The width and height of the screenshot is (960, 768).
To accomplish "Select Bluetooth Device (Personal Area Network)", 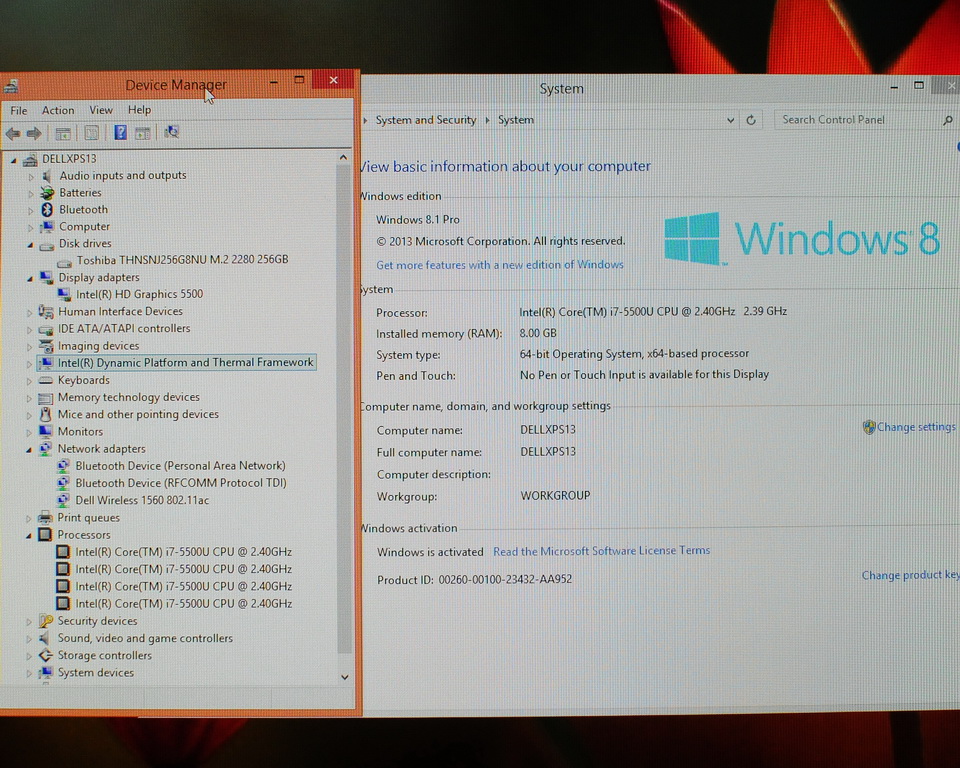I will click(180, 465).
